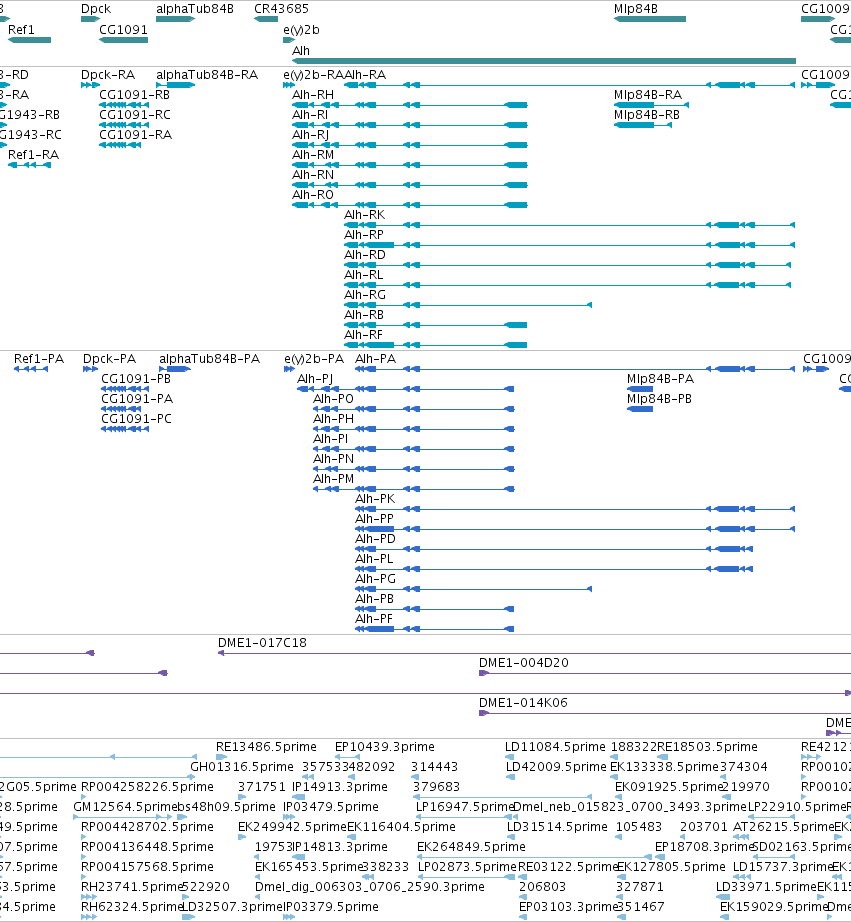Open the DME1-014K06 BAC clone label
This screenshot has width=851, height=922.
tap(523, 703)
